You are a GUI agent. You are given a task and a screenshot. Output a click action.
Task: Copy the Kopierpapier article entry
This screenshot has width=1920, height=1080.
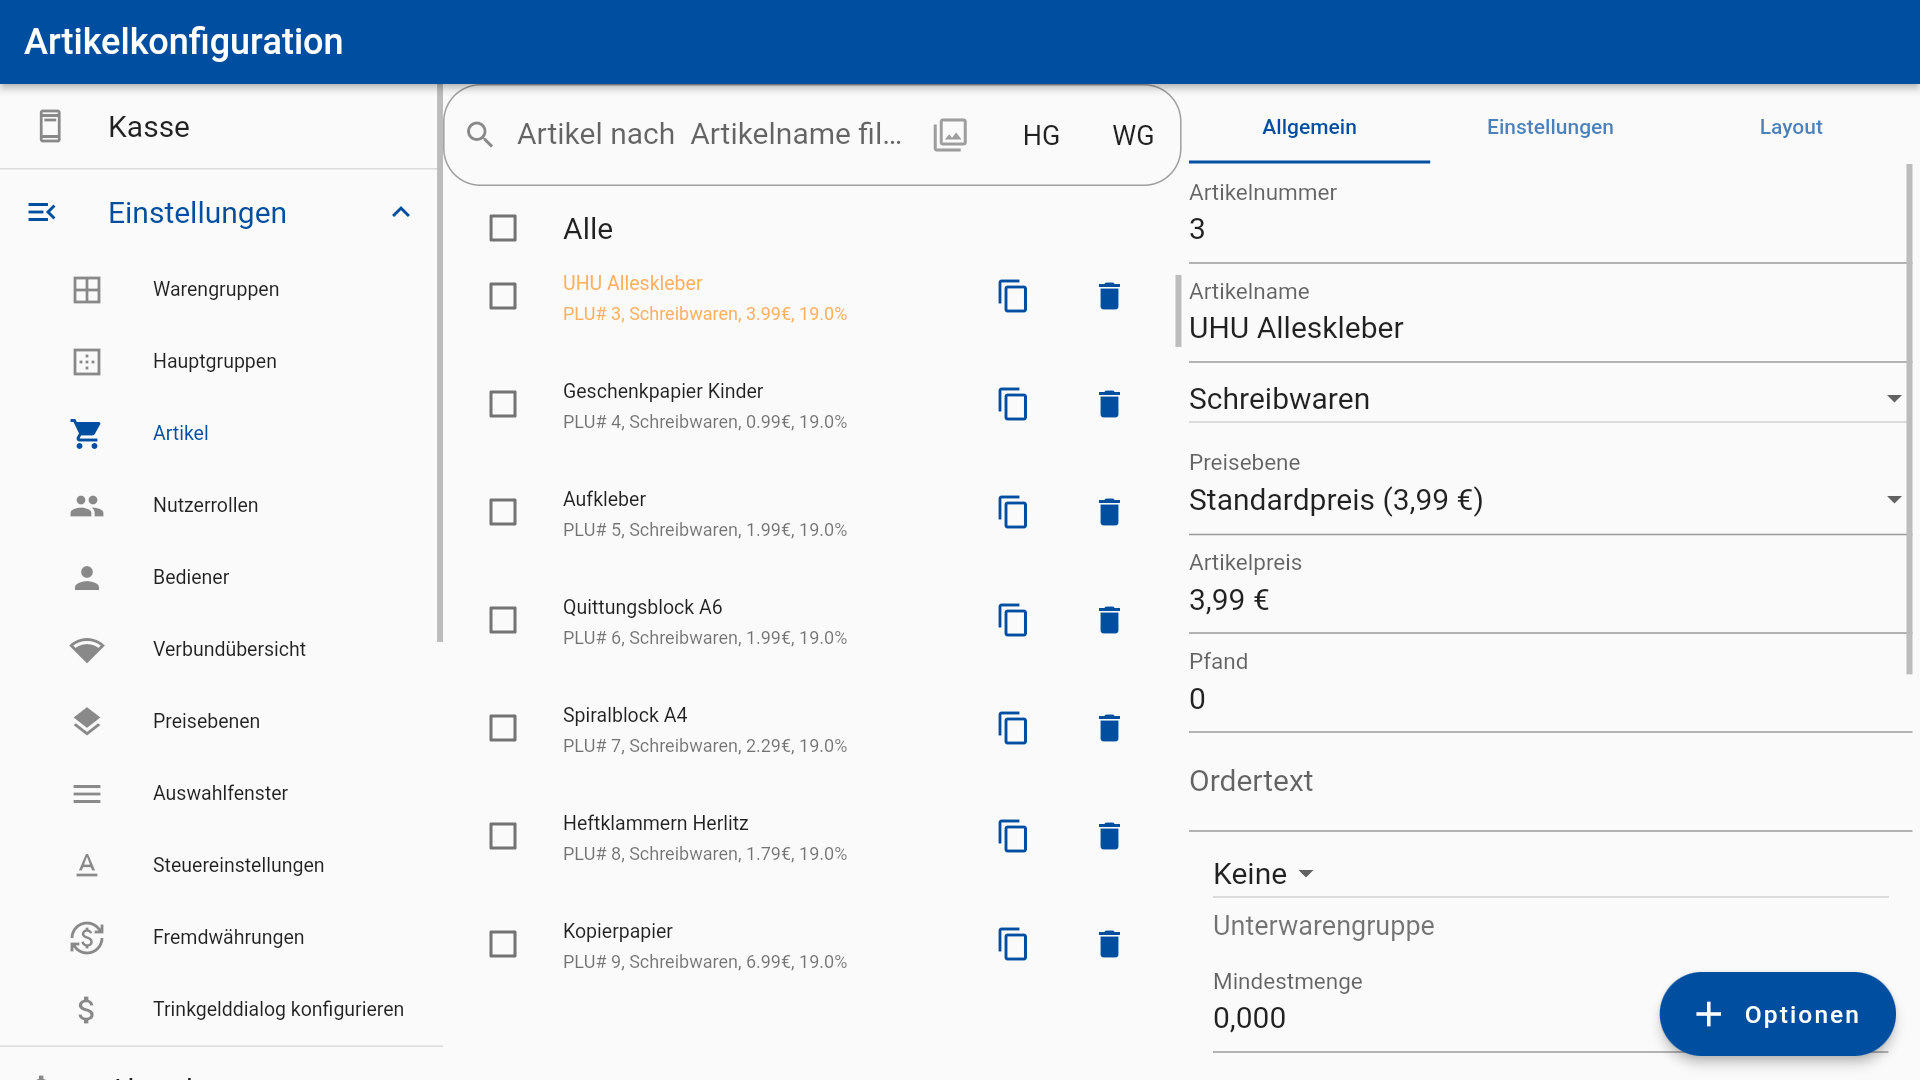[1012, 944]
